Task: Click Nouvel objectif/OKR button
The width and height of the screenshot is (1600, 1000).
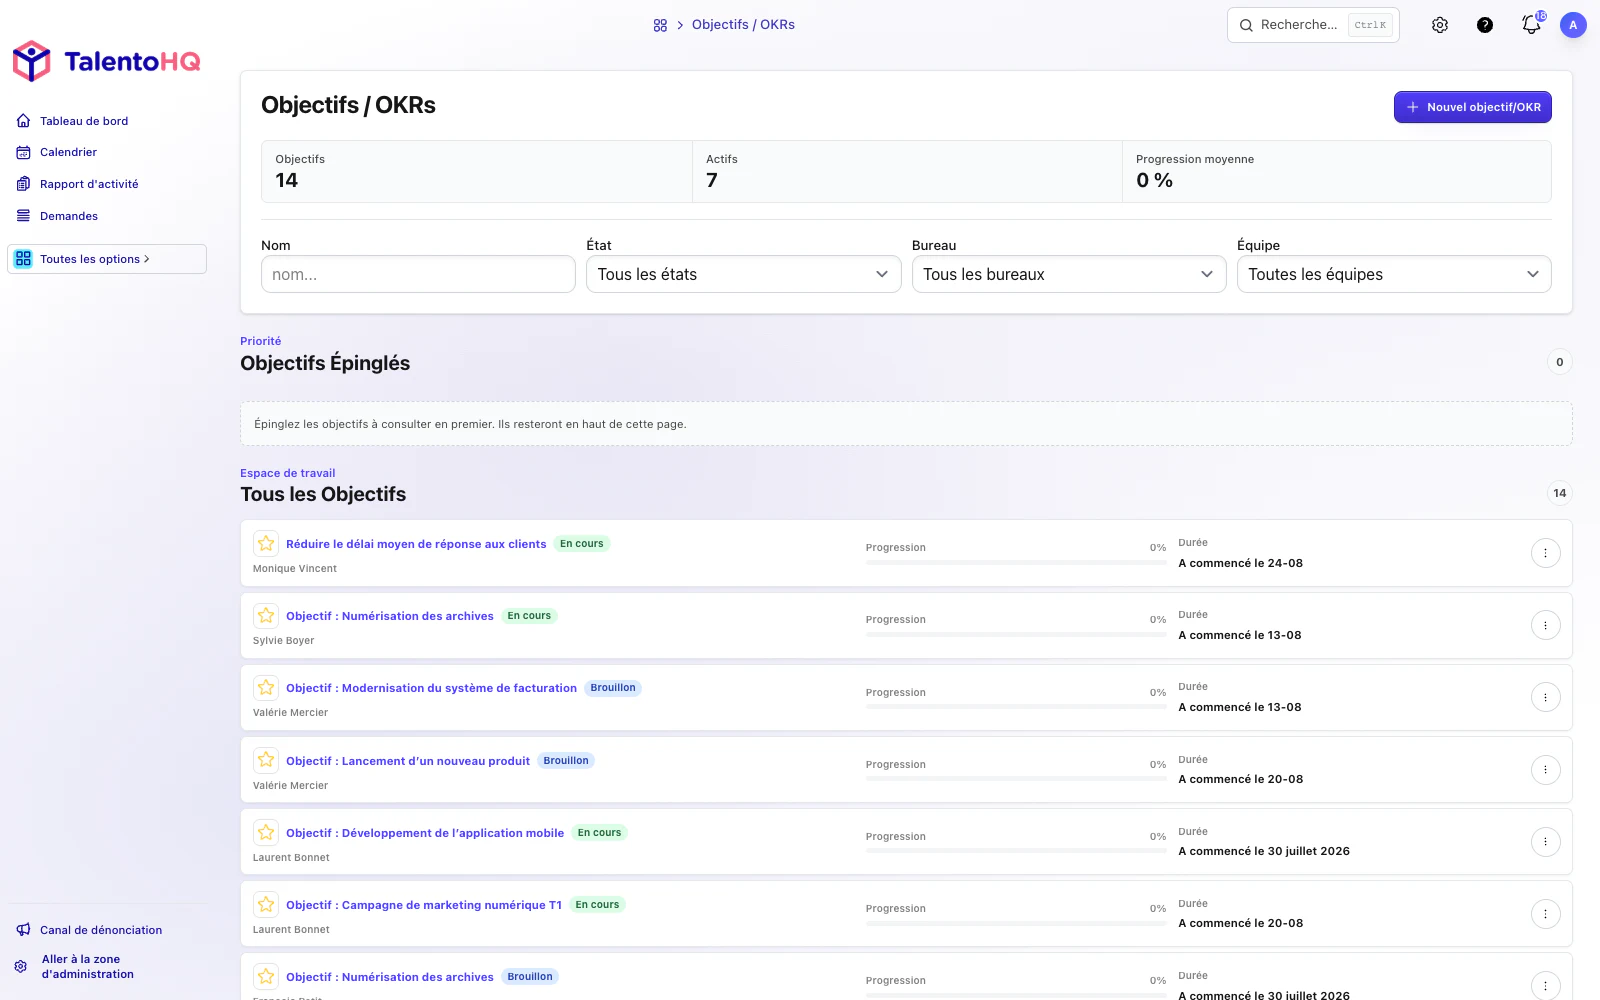Action: click(1473, 107)
